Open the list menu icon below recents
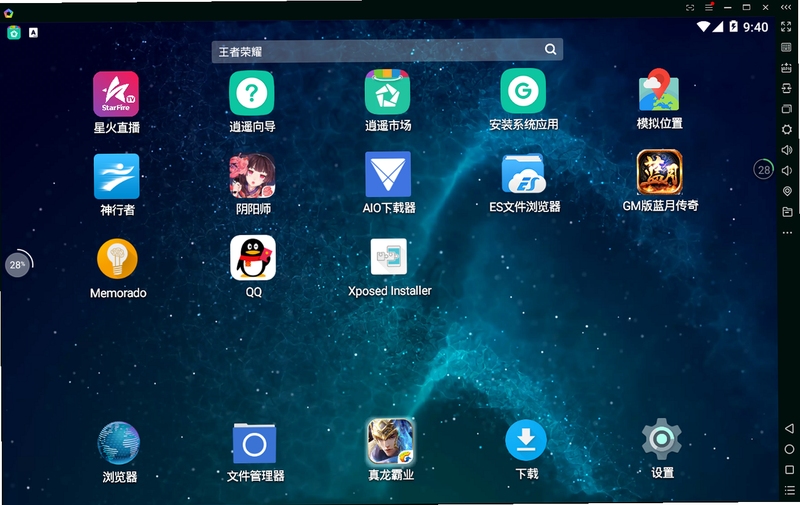Image resolution: width=800 pixels, height=505 pixels. click(789, 490)
